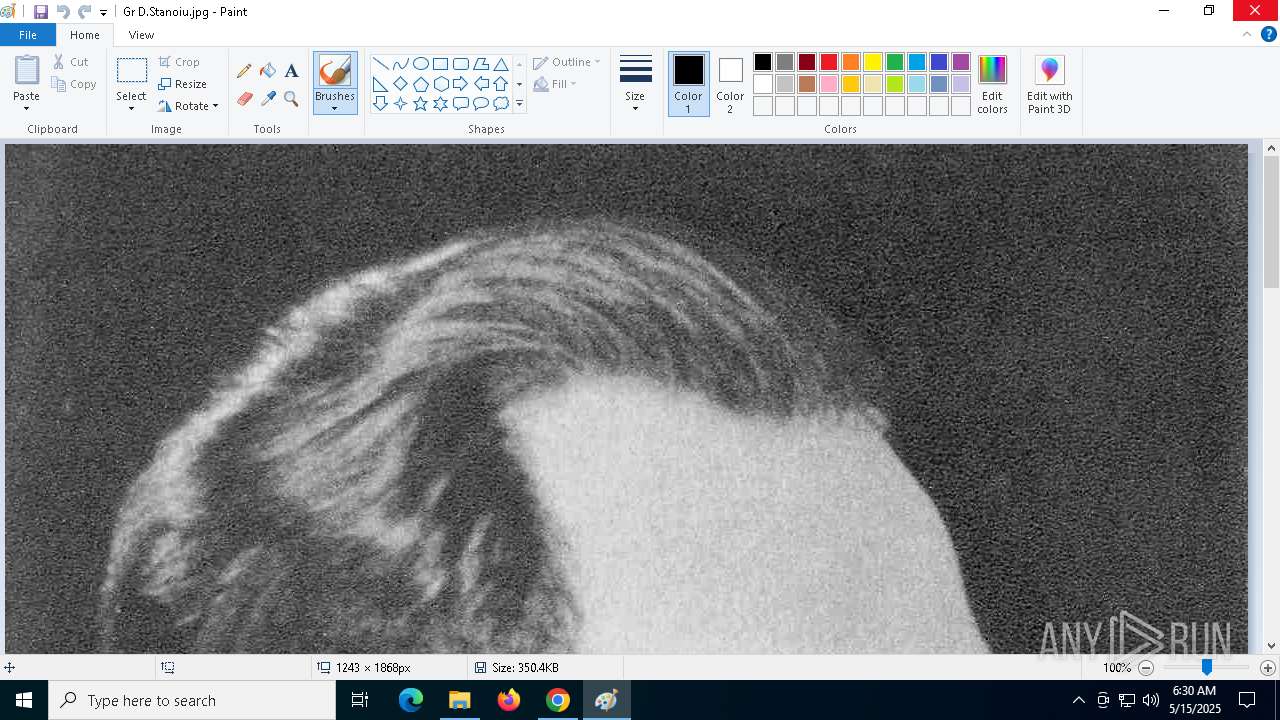
Task: Open File Explorer from taskbar
Action: coord(460,700)
